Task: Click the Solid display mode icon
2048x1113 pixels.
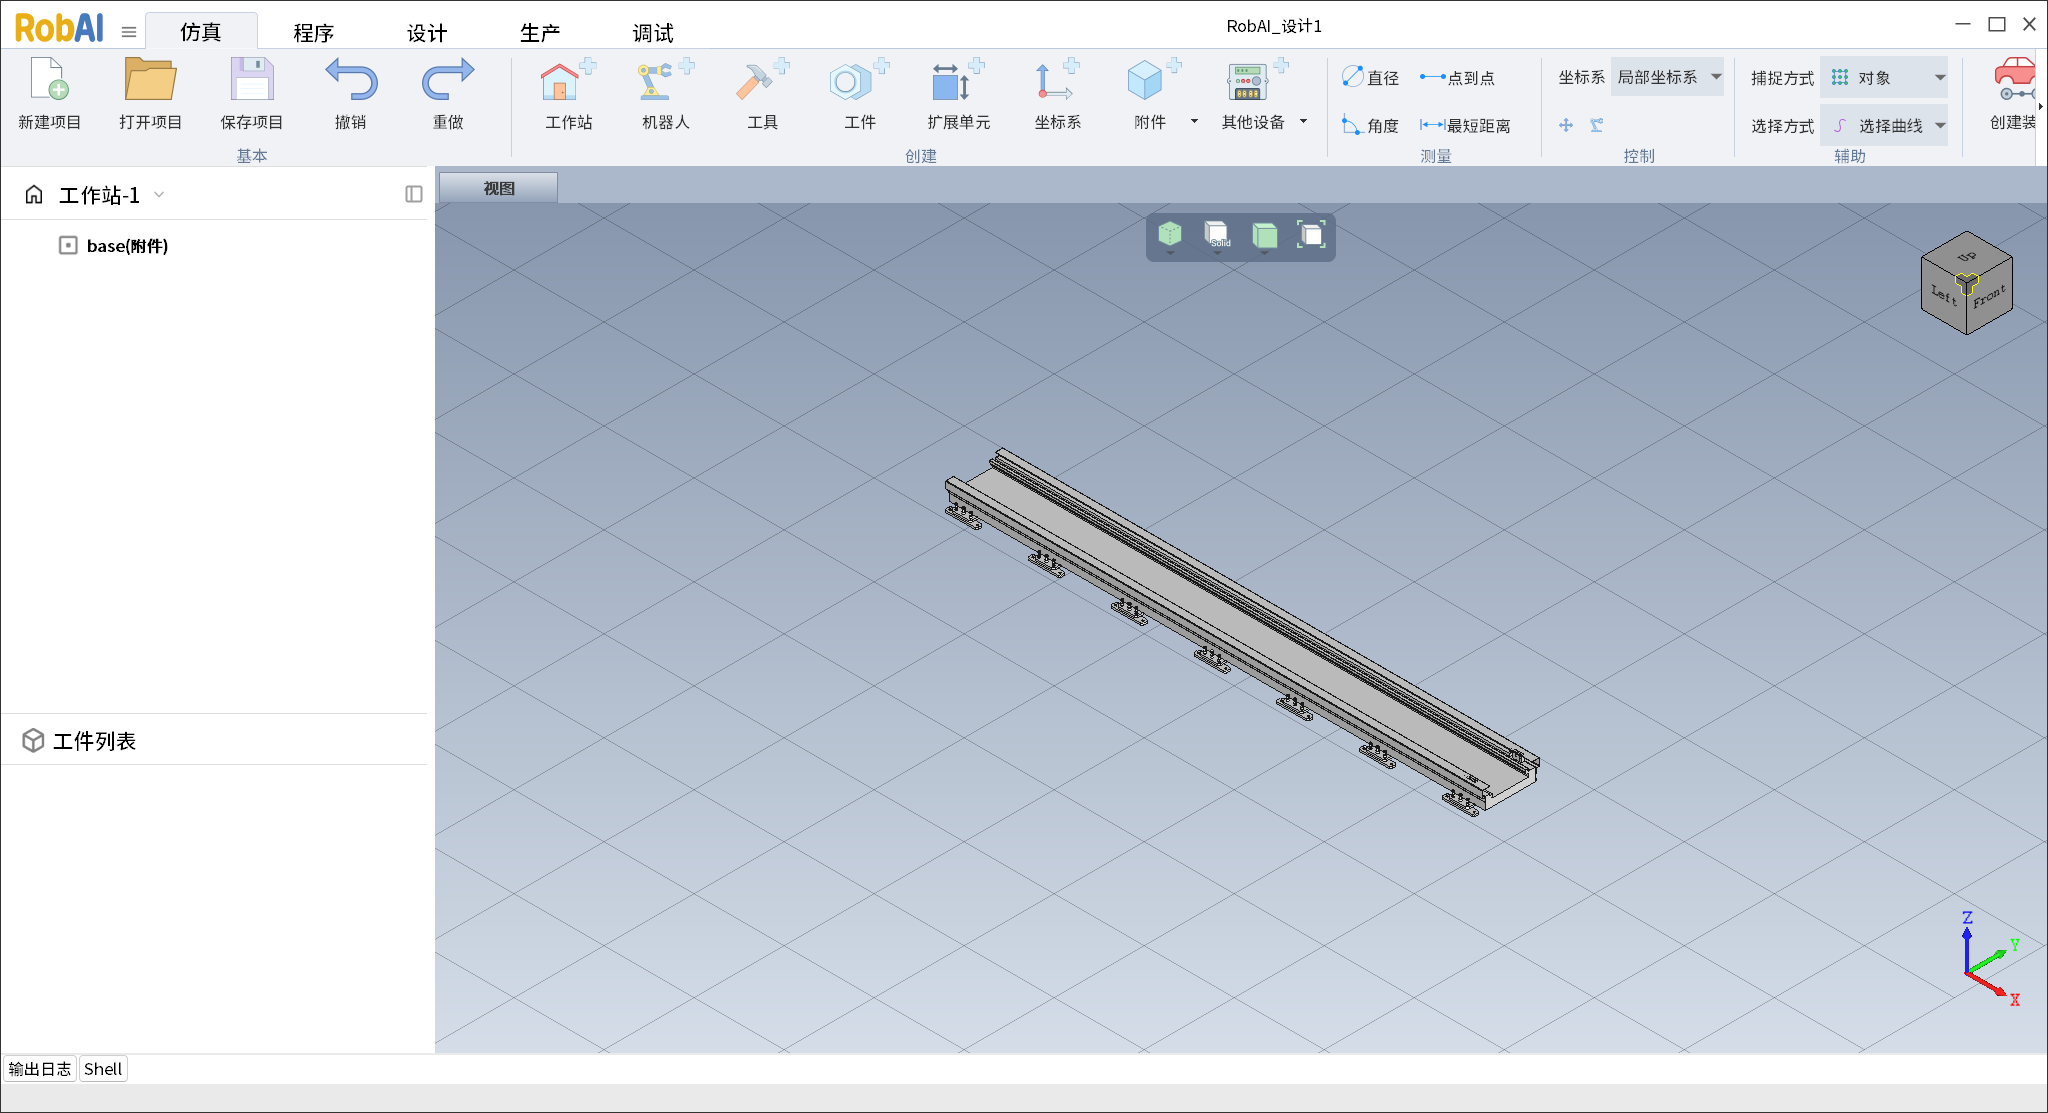Action: 1217,234
